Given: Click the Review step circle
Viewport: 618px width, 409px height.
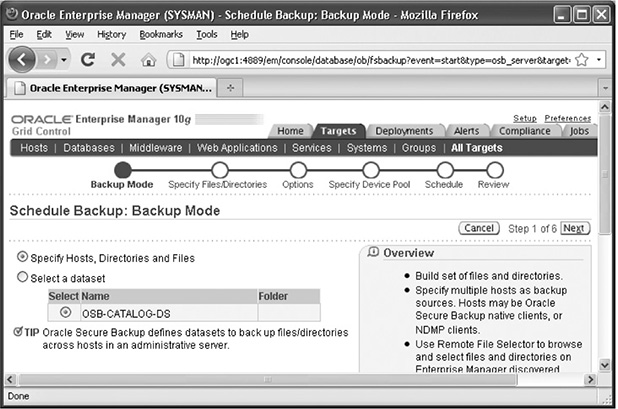Looking at the screenshot, I should tap(495, 170).
